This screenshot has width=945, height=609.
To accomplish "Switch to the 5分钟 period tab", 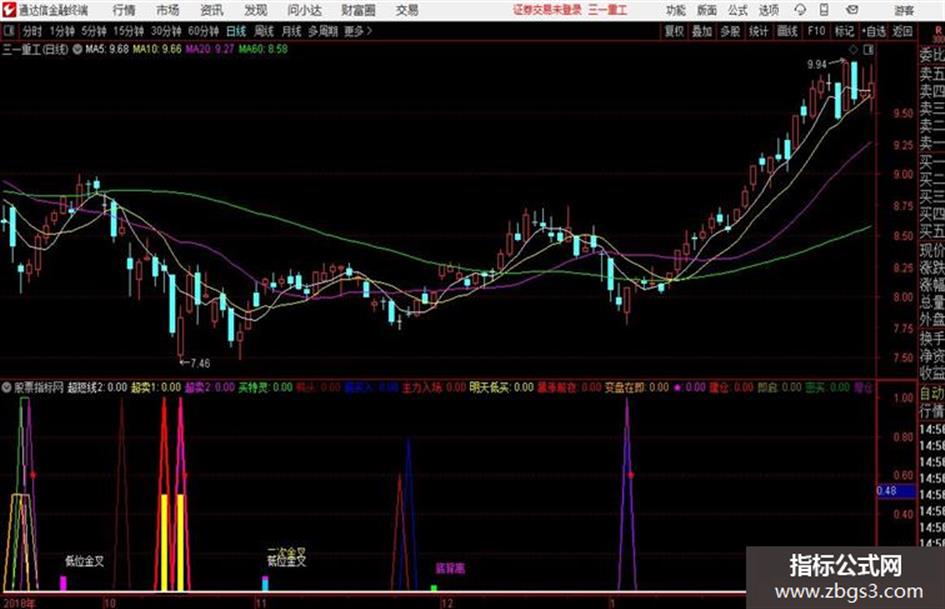I will click(x=94, y=31).
